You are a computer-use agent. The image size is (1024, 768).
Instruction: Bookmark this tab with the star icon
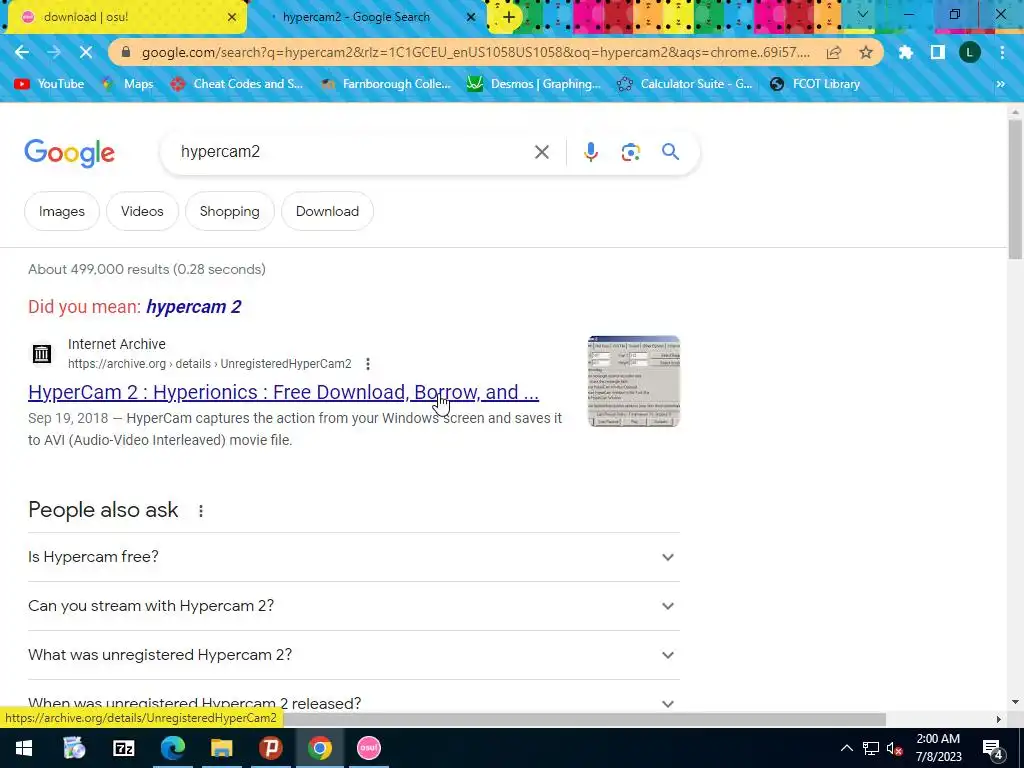pos(866,52)
